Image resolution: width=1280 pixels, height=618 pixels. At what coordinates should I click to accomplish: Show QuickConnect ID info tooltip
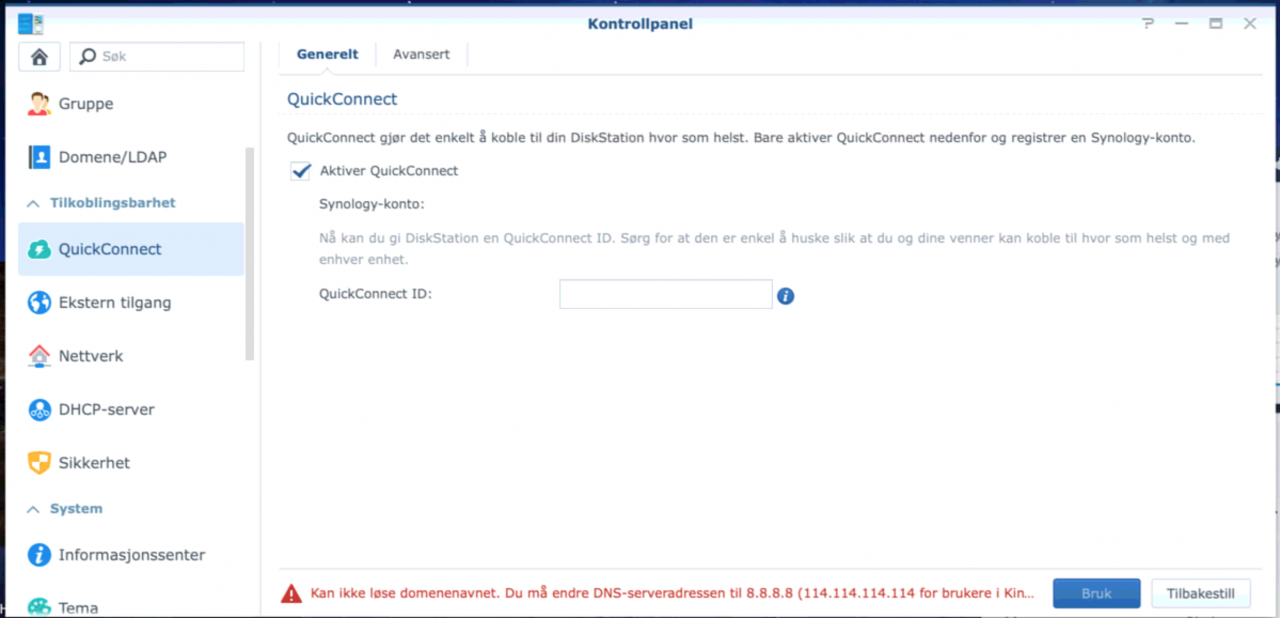pos(786,296)
